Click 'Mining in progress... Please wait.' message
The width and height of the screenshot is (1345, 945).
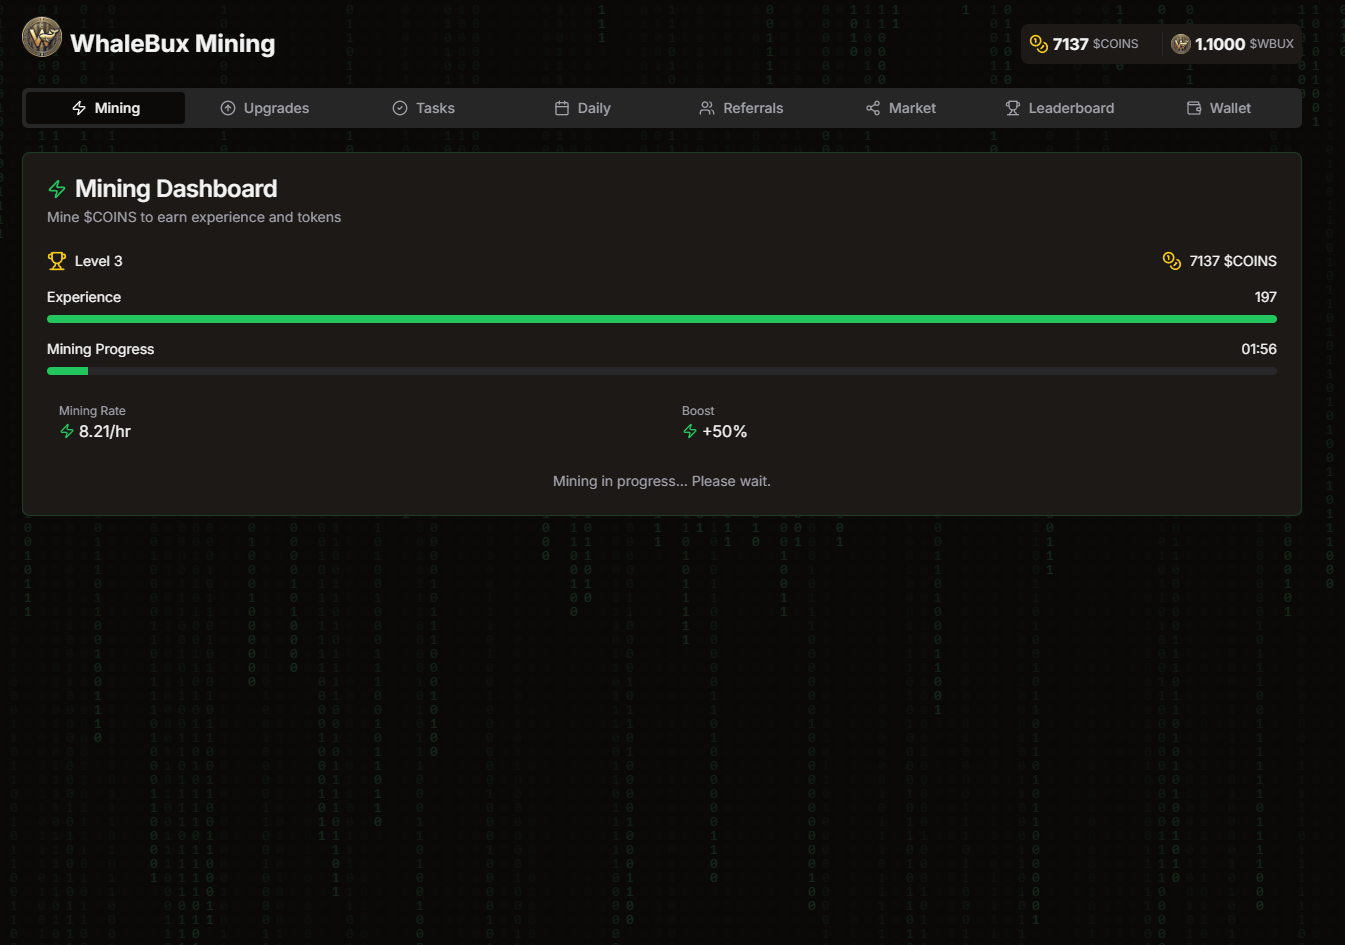[662, 481]
